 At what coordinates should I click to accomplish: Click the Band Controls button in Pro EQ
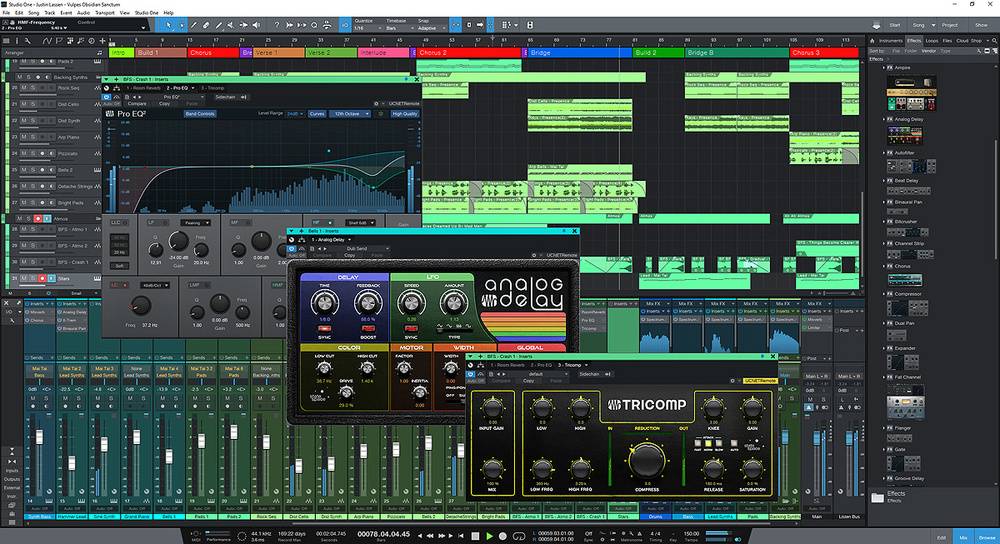201,114
